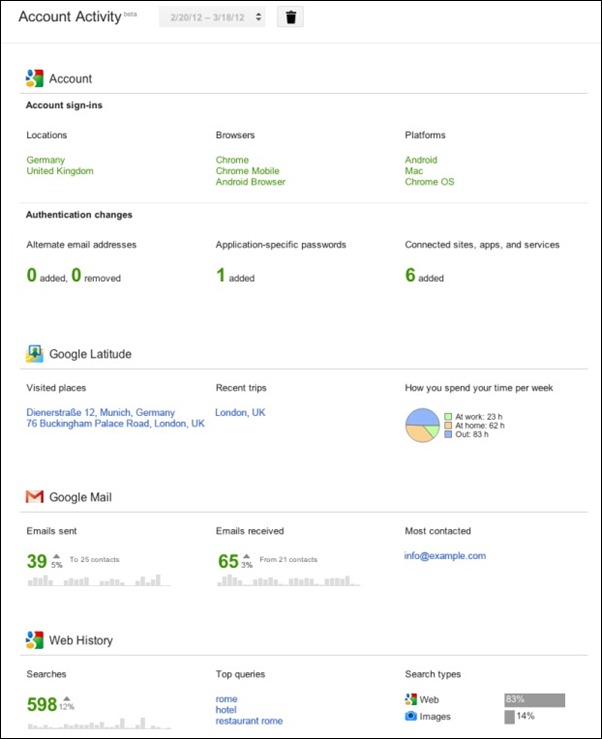
Task: Open 76 Buckingham Palace Road link
Action: pos(115,424)
